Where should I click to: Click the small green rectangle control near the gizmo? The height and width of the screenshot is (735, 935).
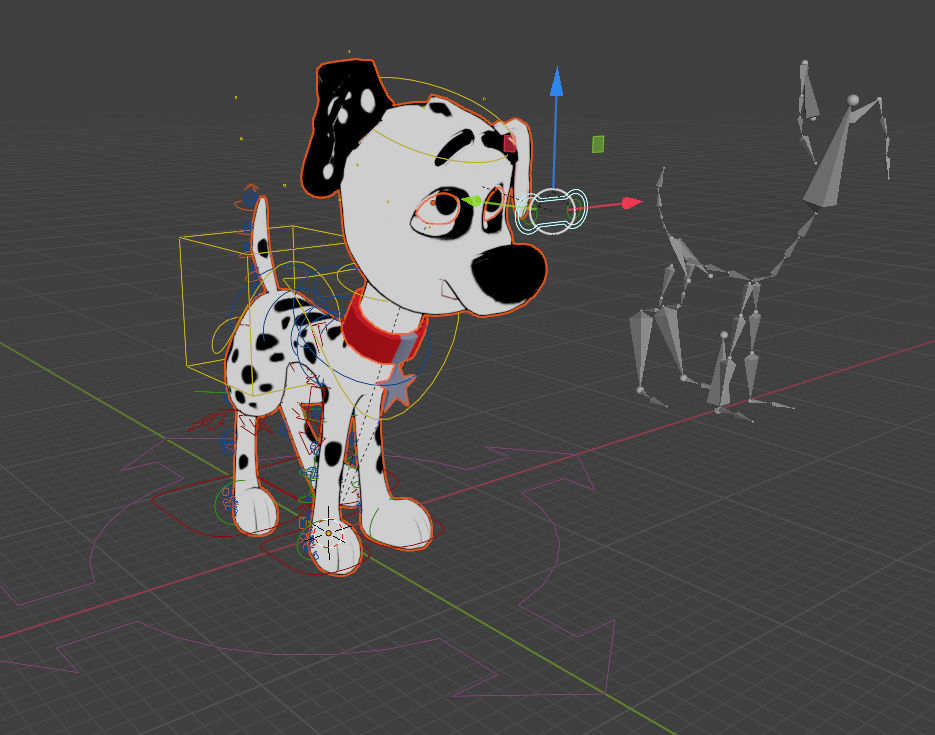[x=597, y=143]
